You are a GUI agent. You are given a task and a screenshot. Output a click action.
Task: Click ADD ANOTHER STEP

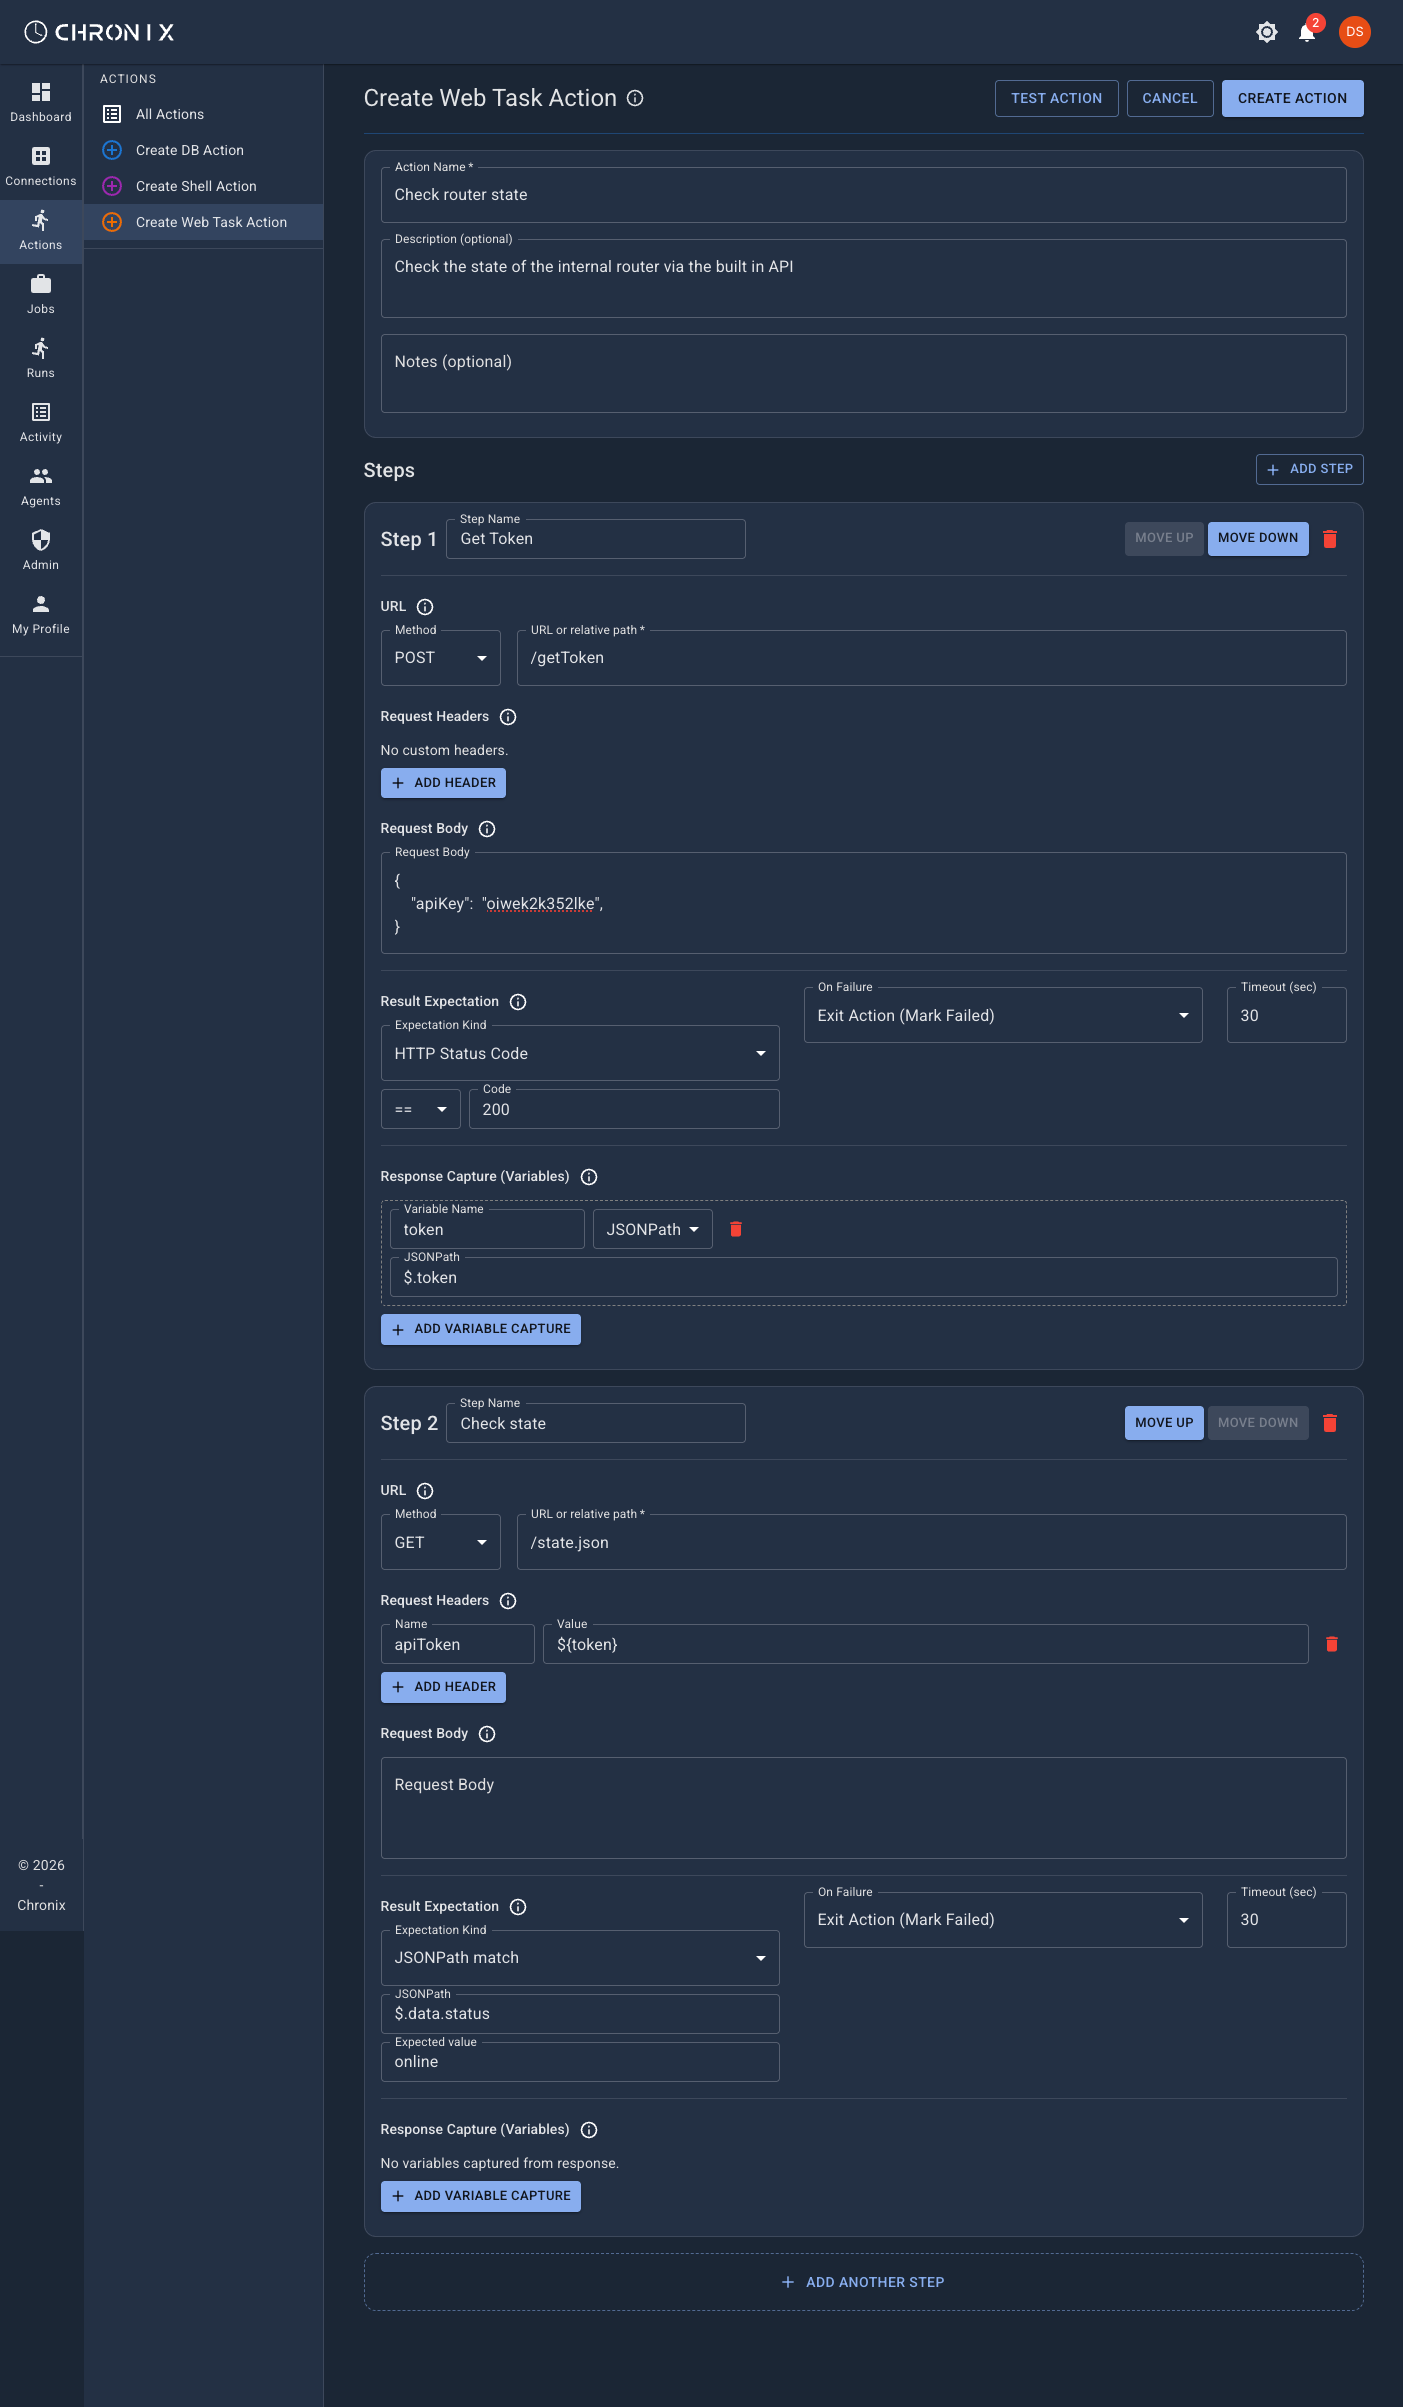[x=864, y=2282]
